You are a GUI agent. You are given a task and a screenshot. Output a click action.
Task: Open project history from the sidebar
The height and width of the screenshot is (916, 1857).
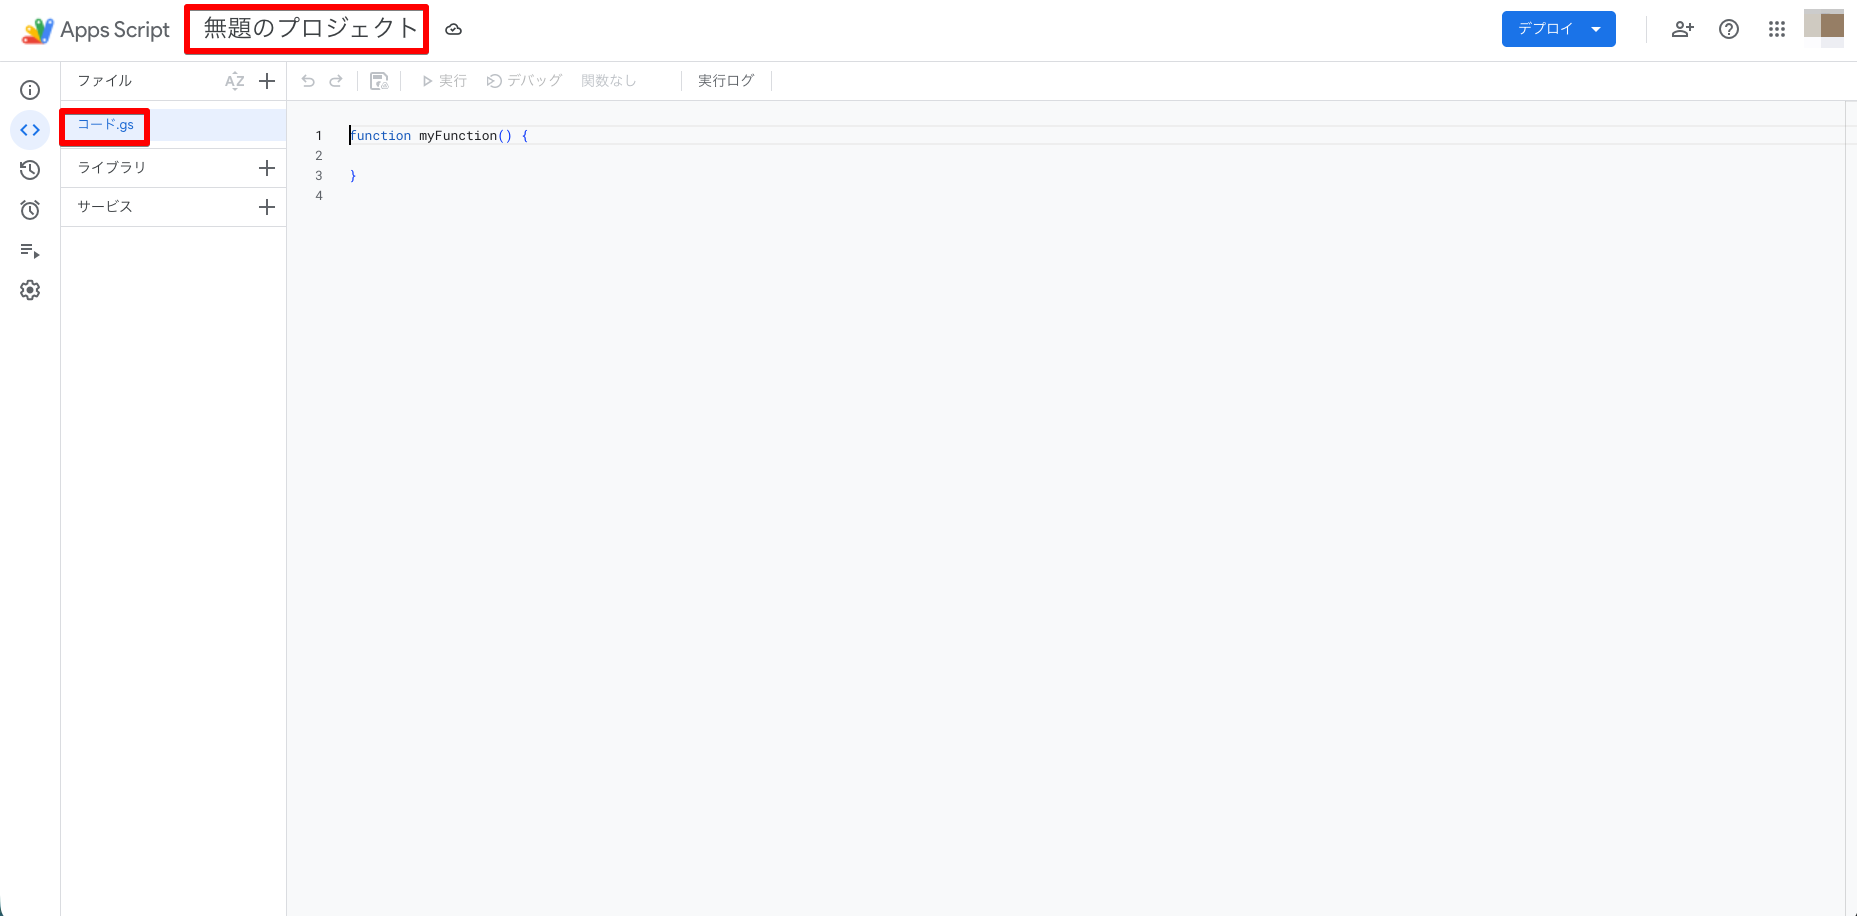pos(30,170)
